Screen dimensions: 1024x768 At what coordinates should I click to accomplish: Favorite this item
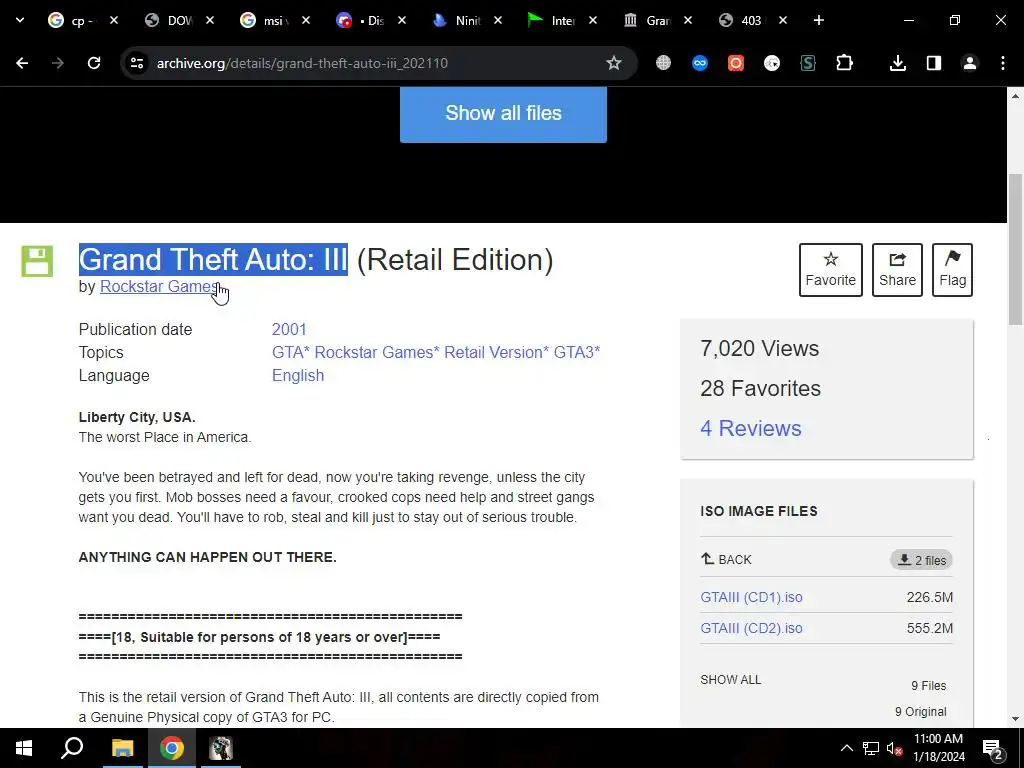pyautogui.click(x=830, y=270)
